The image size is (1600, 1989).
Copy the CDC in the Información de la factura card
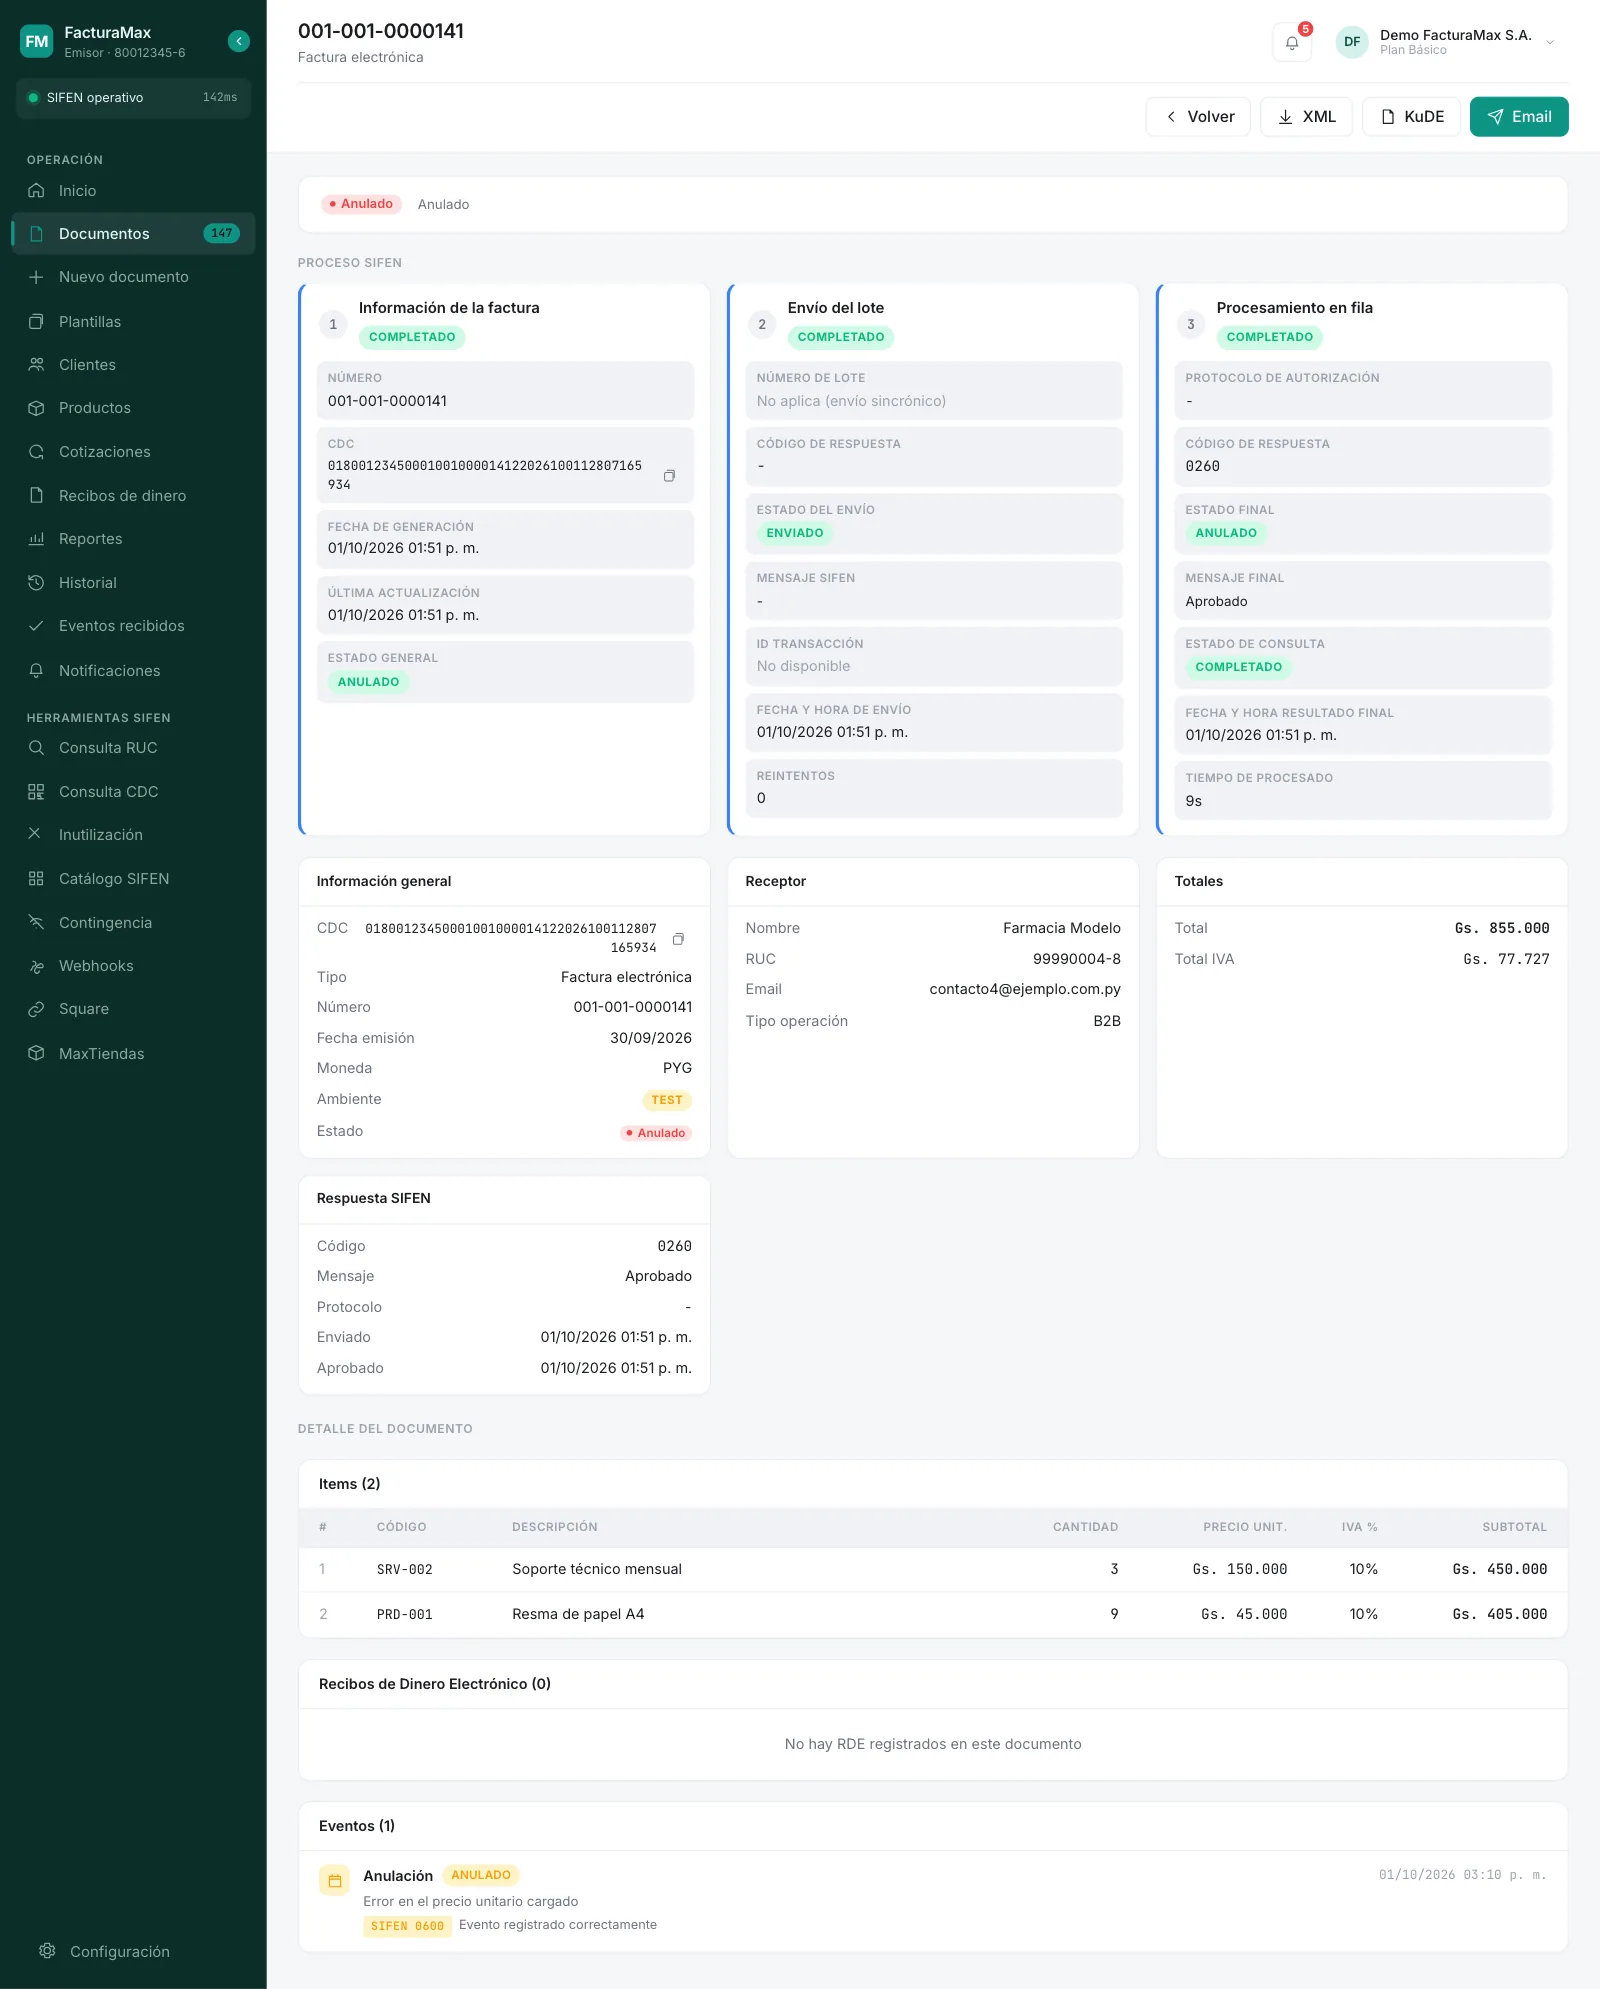point(670,476)
